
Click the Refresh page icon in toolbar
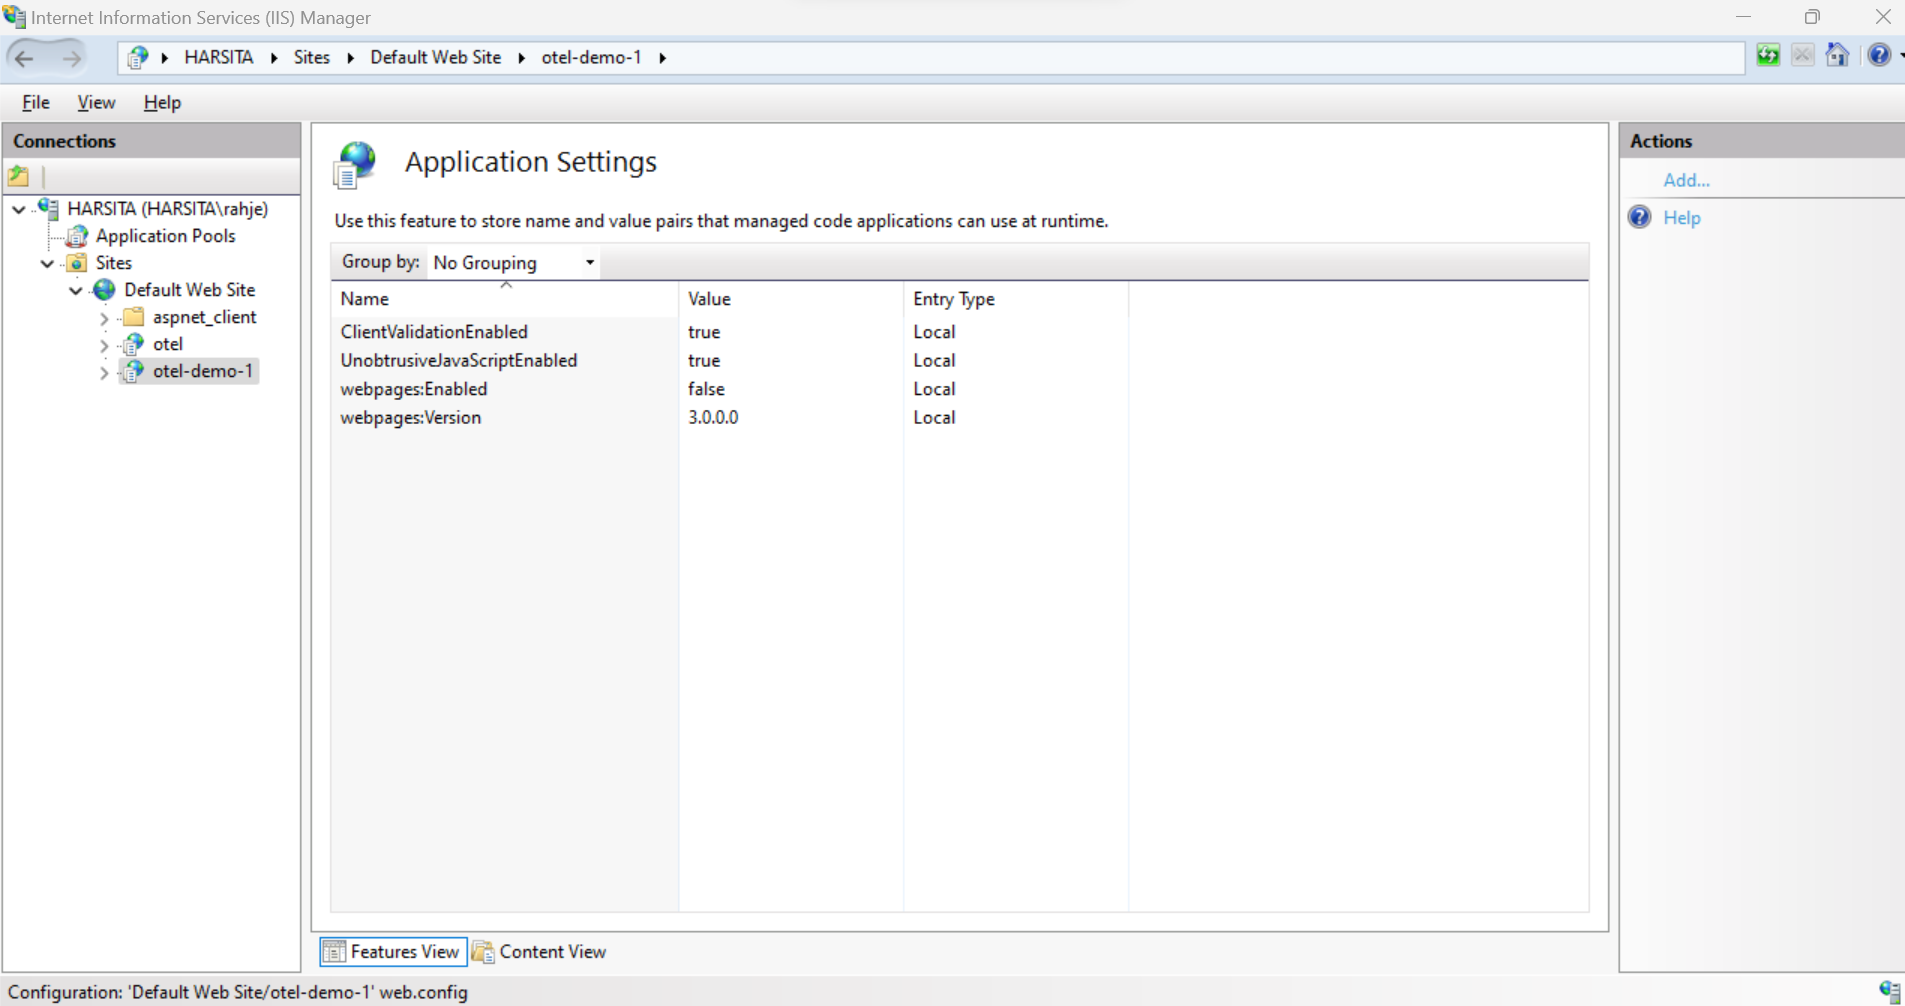[x=1767, y=56]
